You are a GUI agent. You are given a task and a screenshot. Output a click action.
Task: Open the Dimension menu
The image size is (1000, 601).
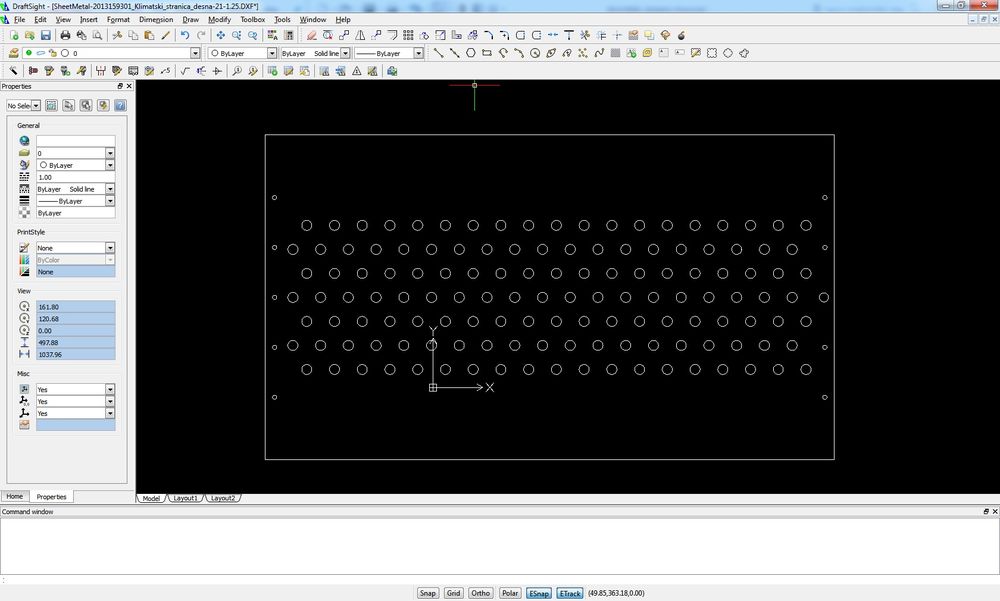(156, 19)
